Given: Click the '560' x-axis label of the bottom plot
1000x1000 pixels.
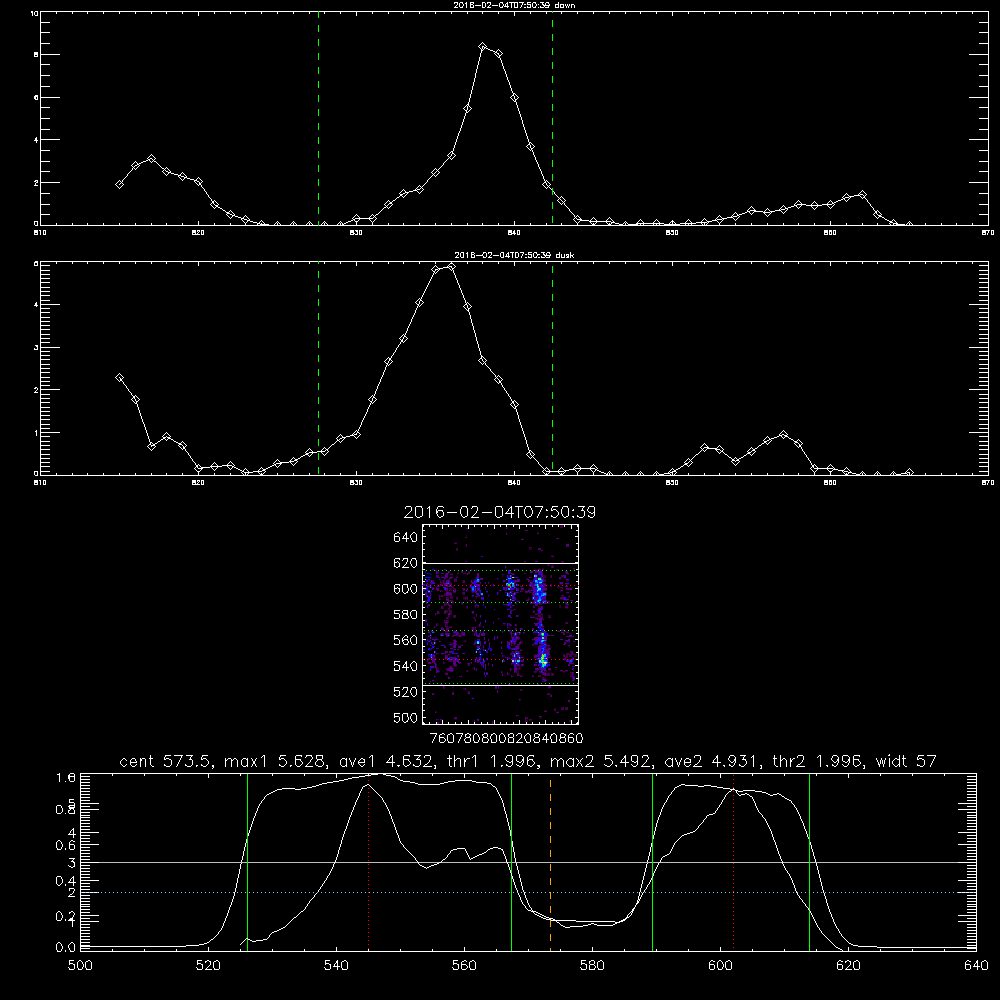Looking at the screenshot, I should [464, 966].
